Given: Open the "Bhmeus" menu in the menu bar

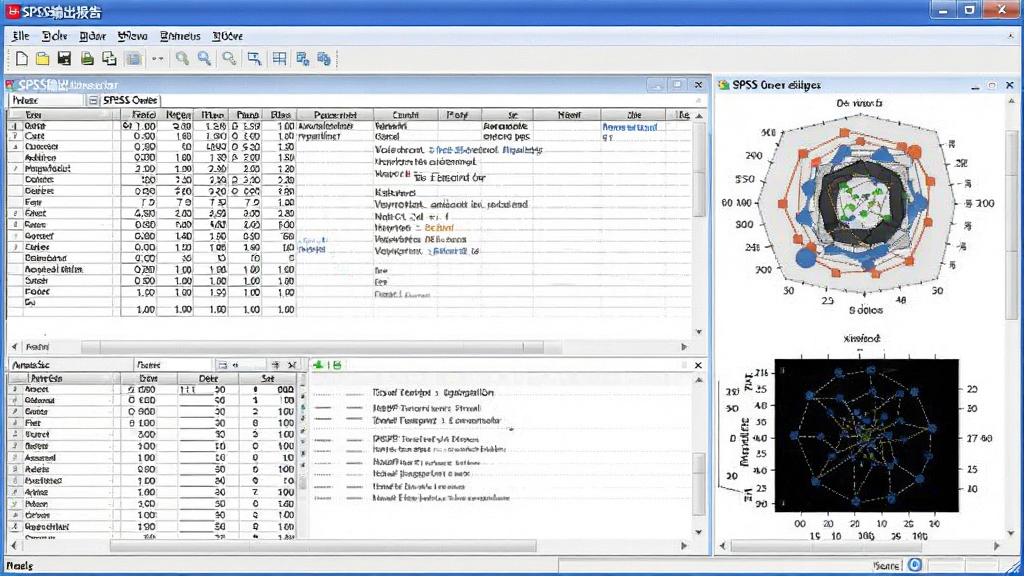Looking at the screenshot, I should click(x=180, y=36).
